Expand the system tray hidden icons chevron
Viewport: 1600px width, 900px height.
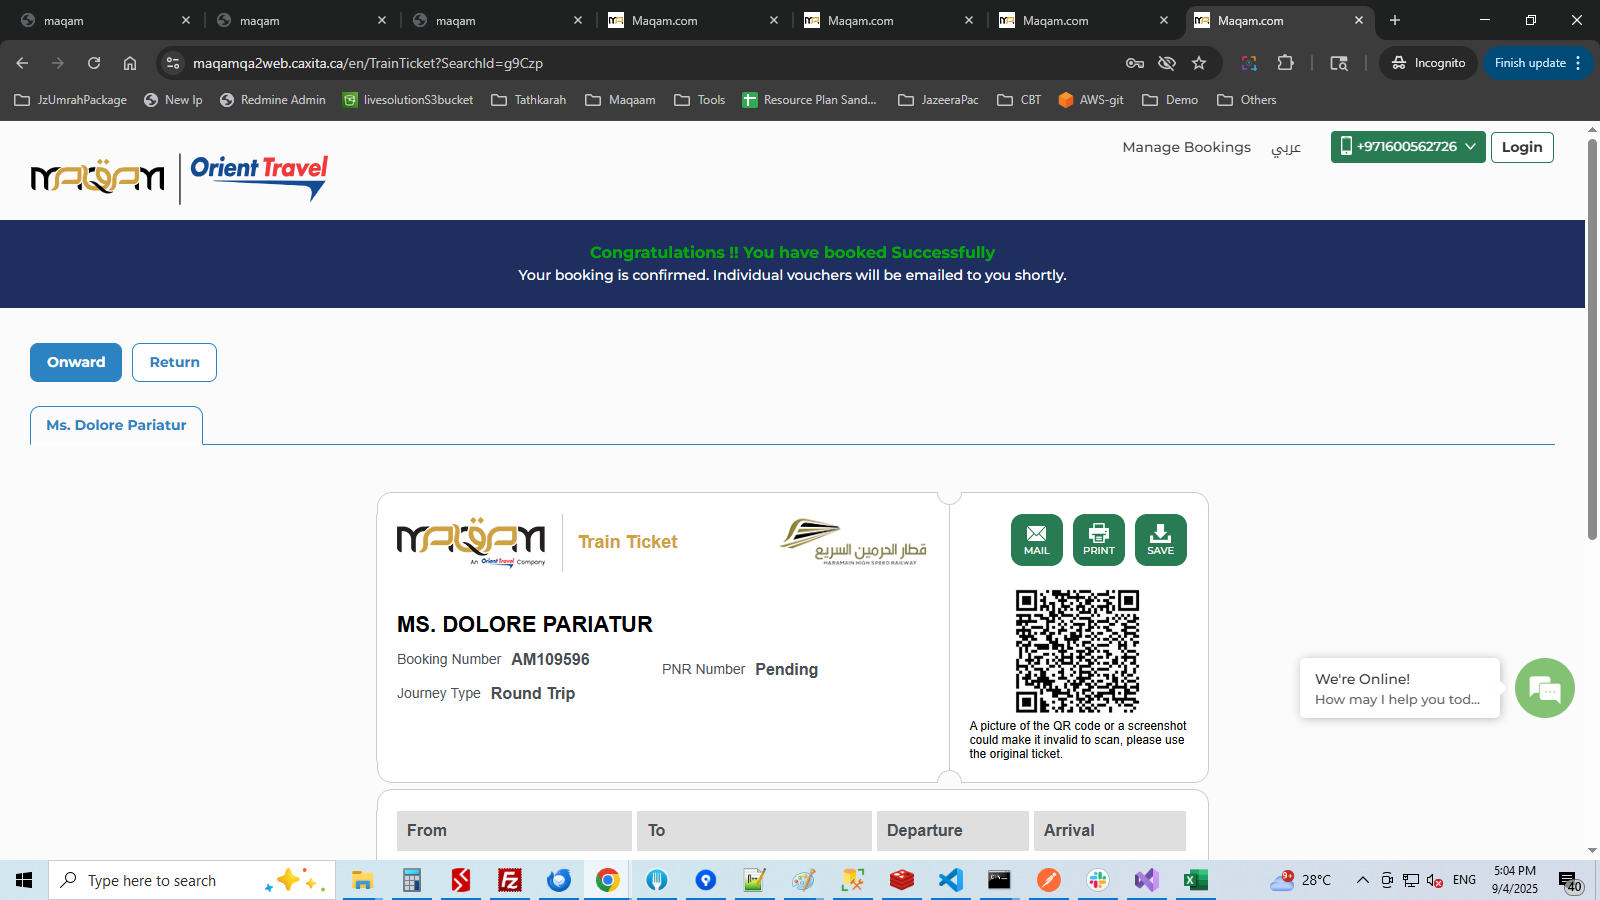1362,880
